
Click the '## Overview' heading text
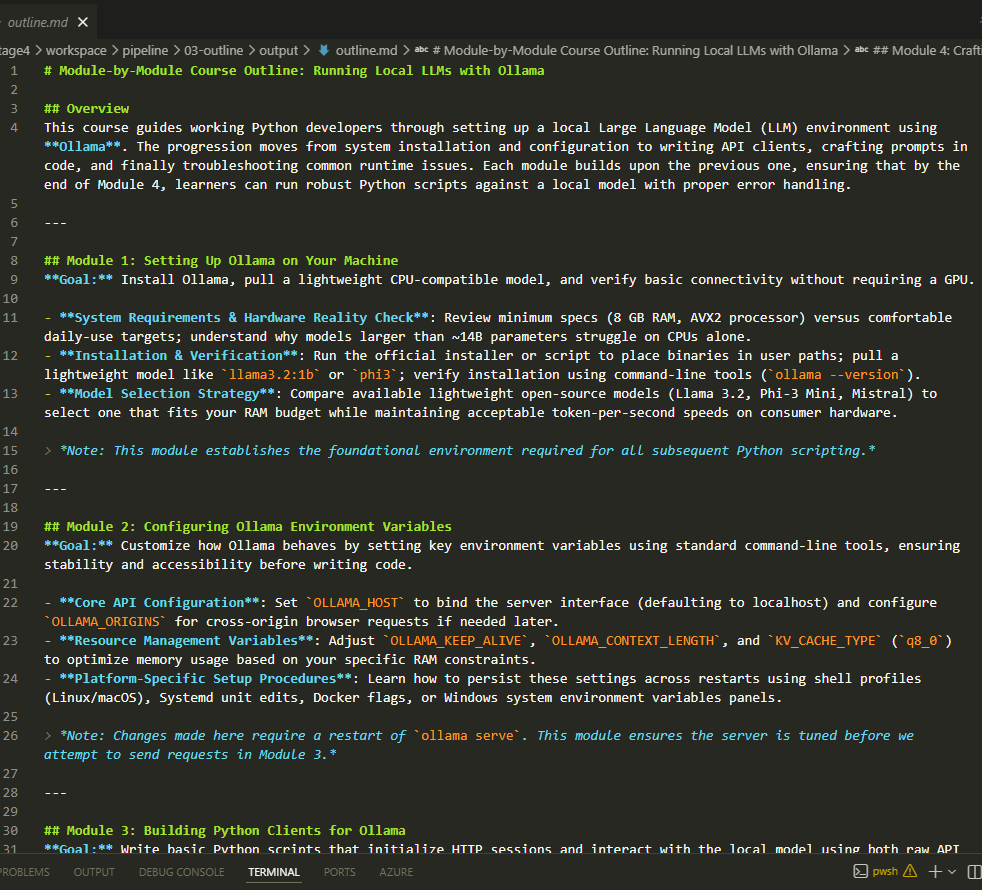pos(86,108)
